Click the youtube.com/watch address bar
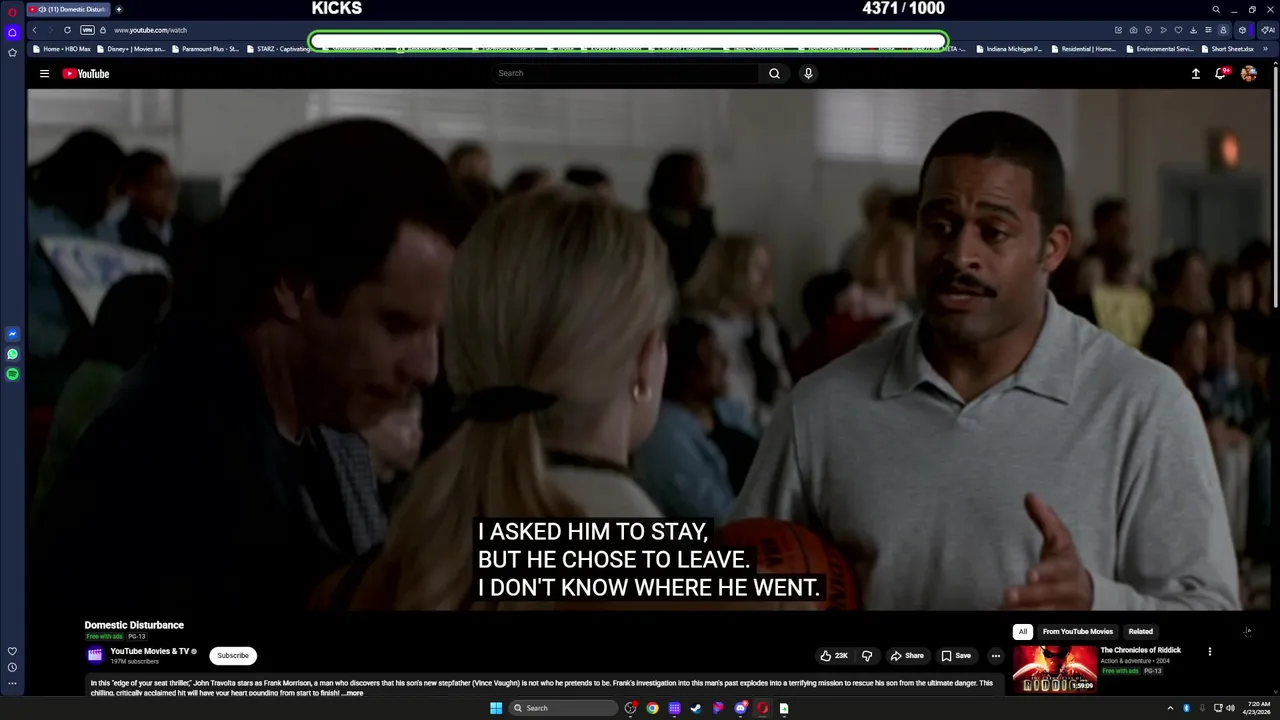 150,30
